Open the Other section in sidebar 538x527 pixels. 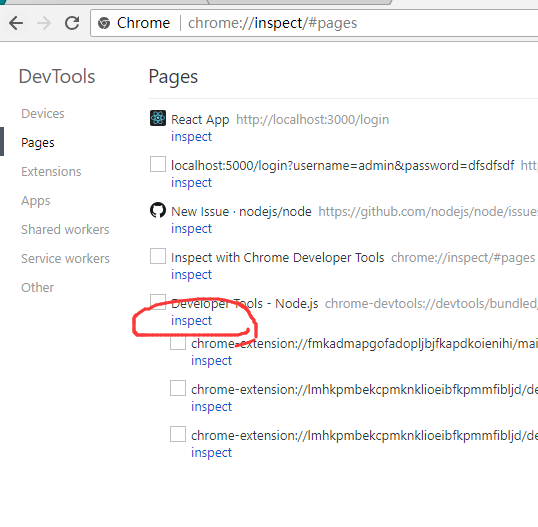(x=37, y=288)
